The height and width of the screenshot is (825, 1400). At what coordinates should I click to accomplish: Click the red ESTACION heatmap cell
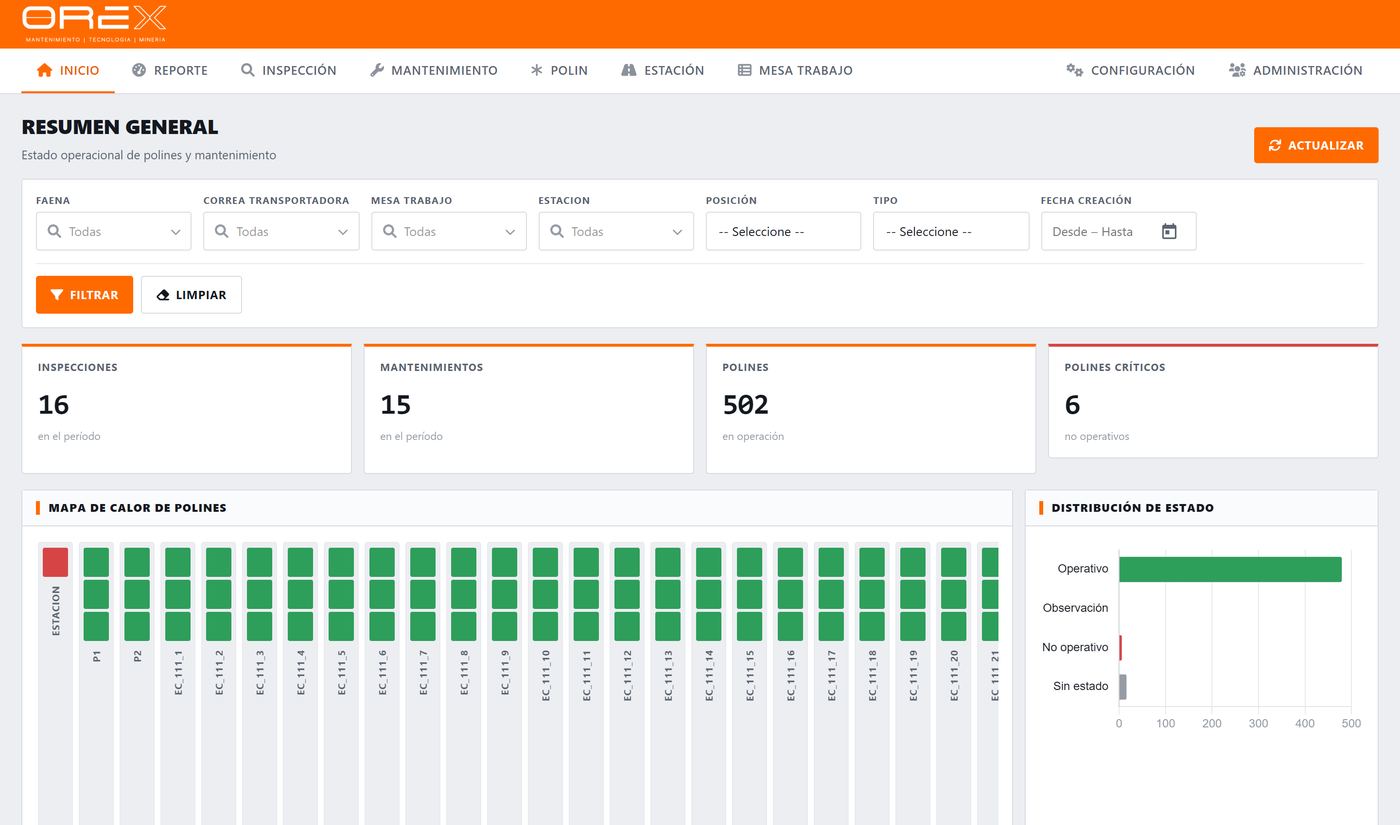pyautogui.click(x=55, y=562)
